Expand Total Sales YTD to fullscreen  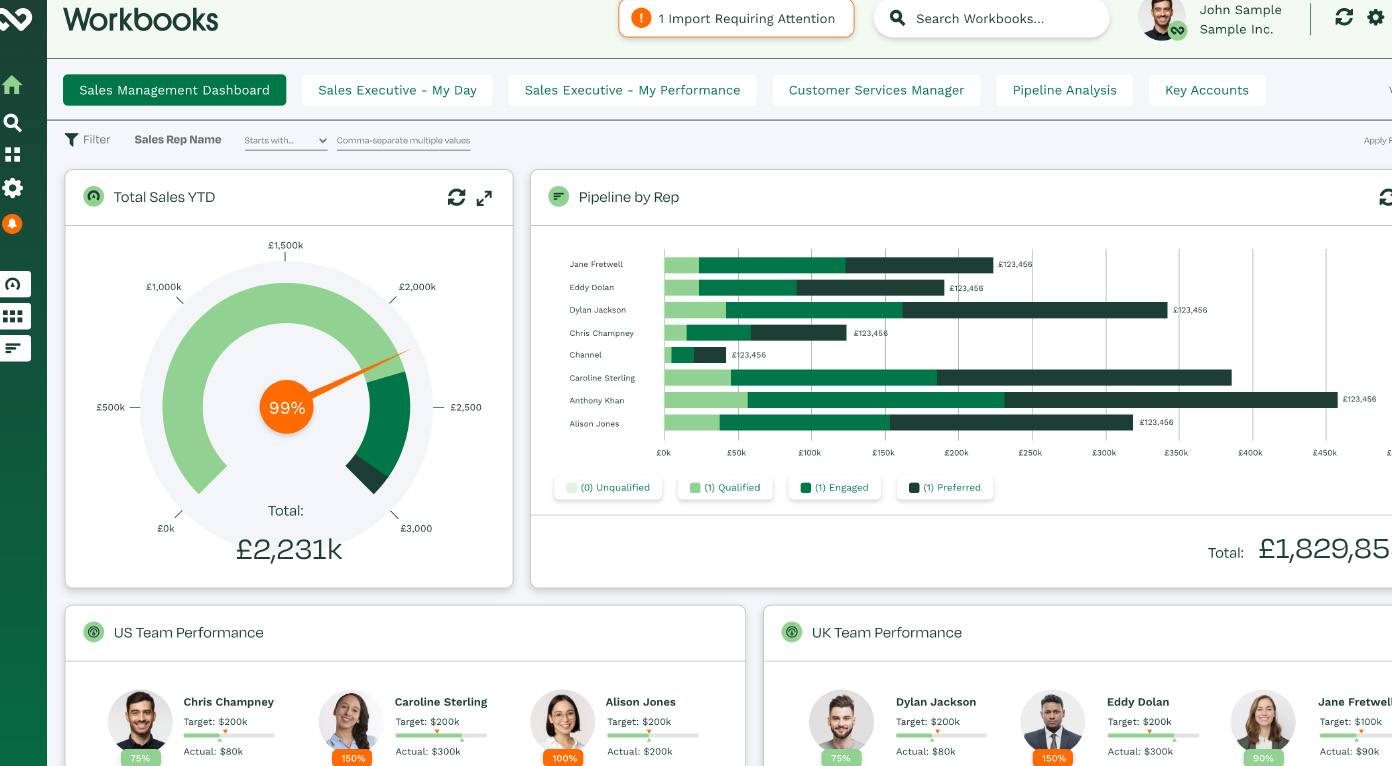point(484,198)
